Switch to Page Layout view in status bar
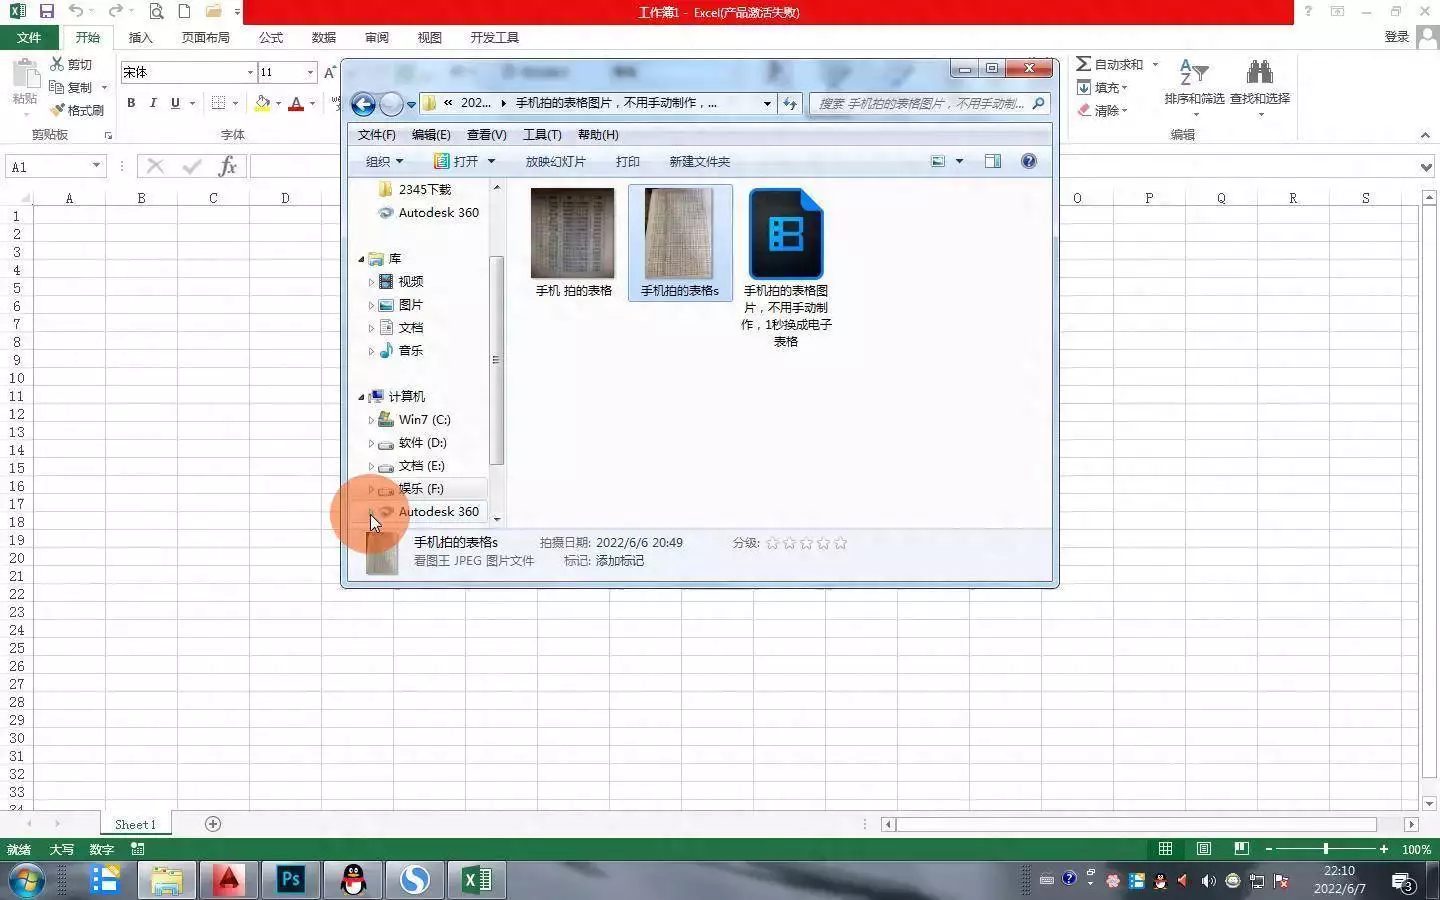Image resolution: width=1440 pixels, height=900 pixels. click(x=1203, y=849)
